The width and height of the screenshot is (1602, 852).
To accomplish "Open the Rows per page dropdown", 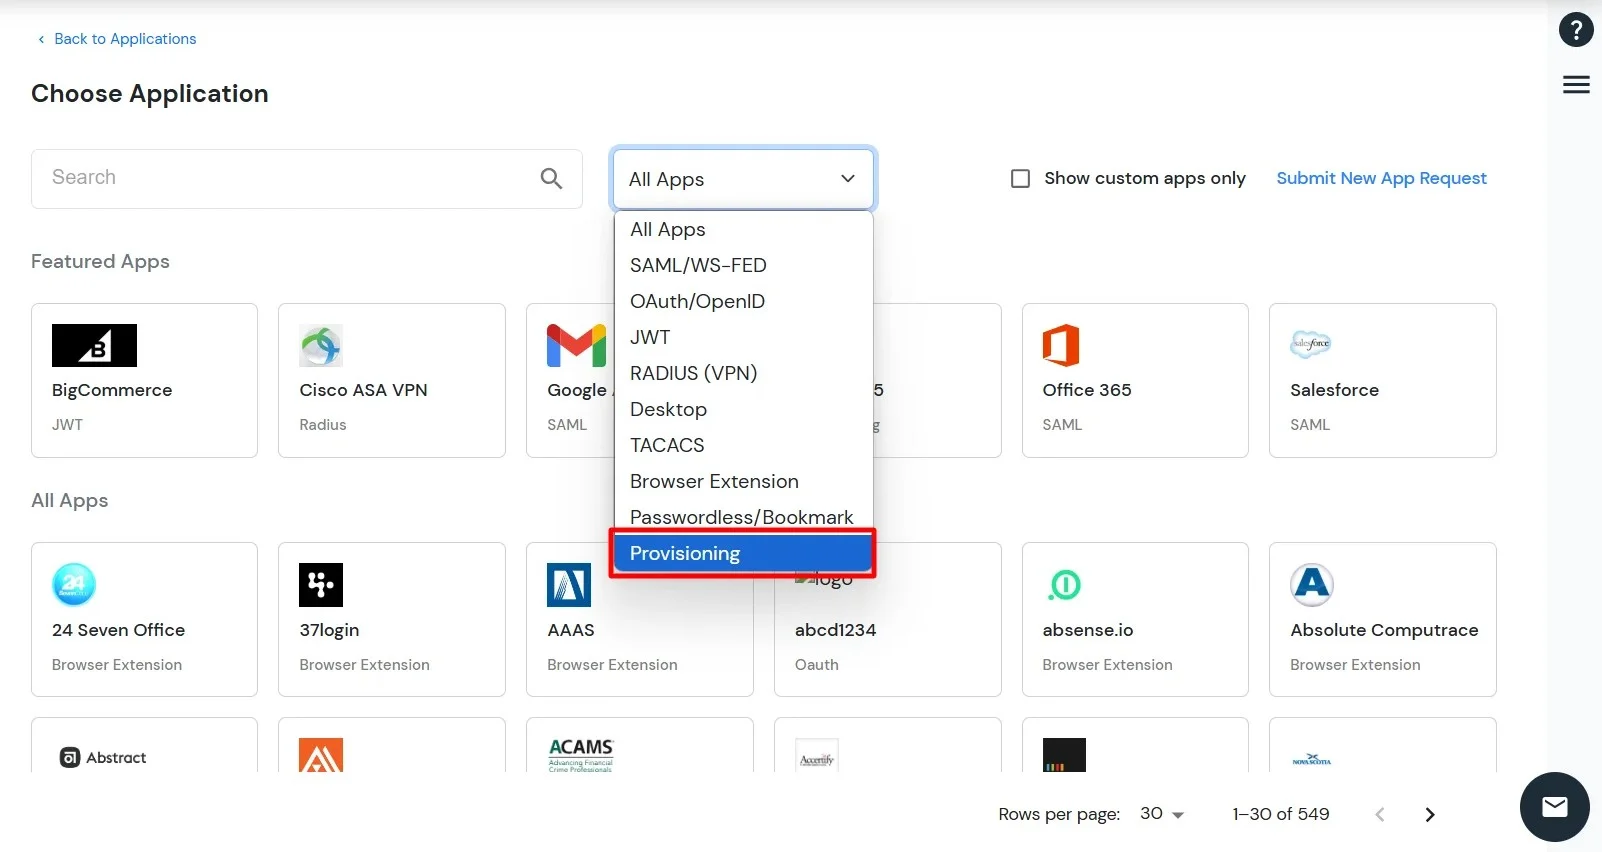I will click(x=1162, y=814).
